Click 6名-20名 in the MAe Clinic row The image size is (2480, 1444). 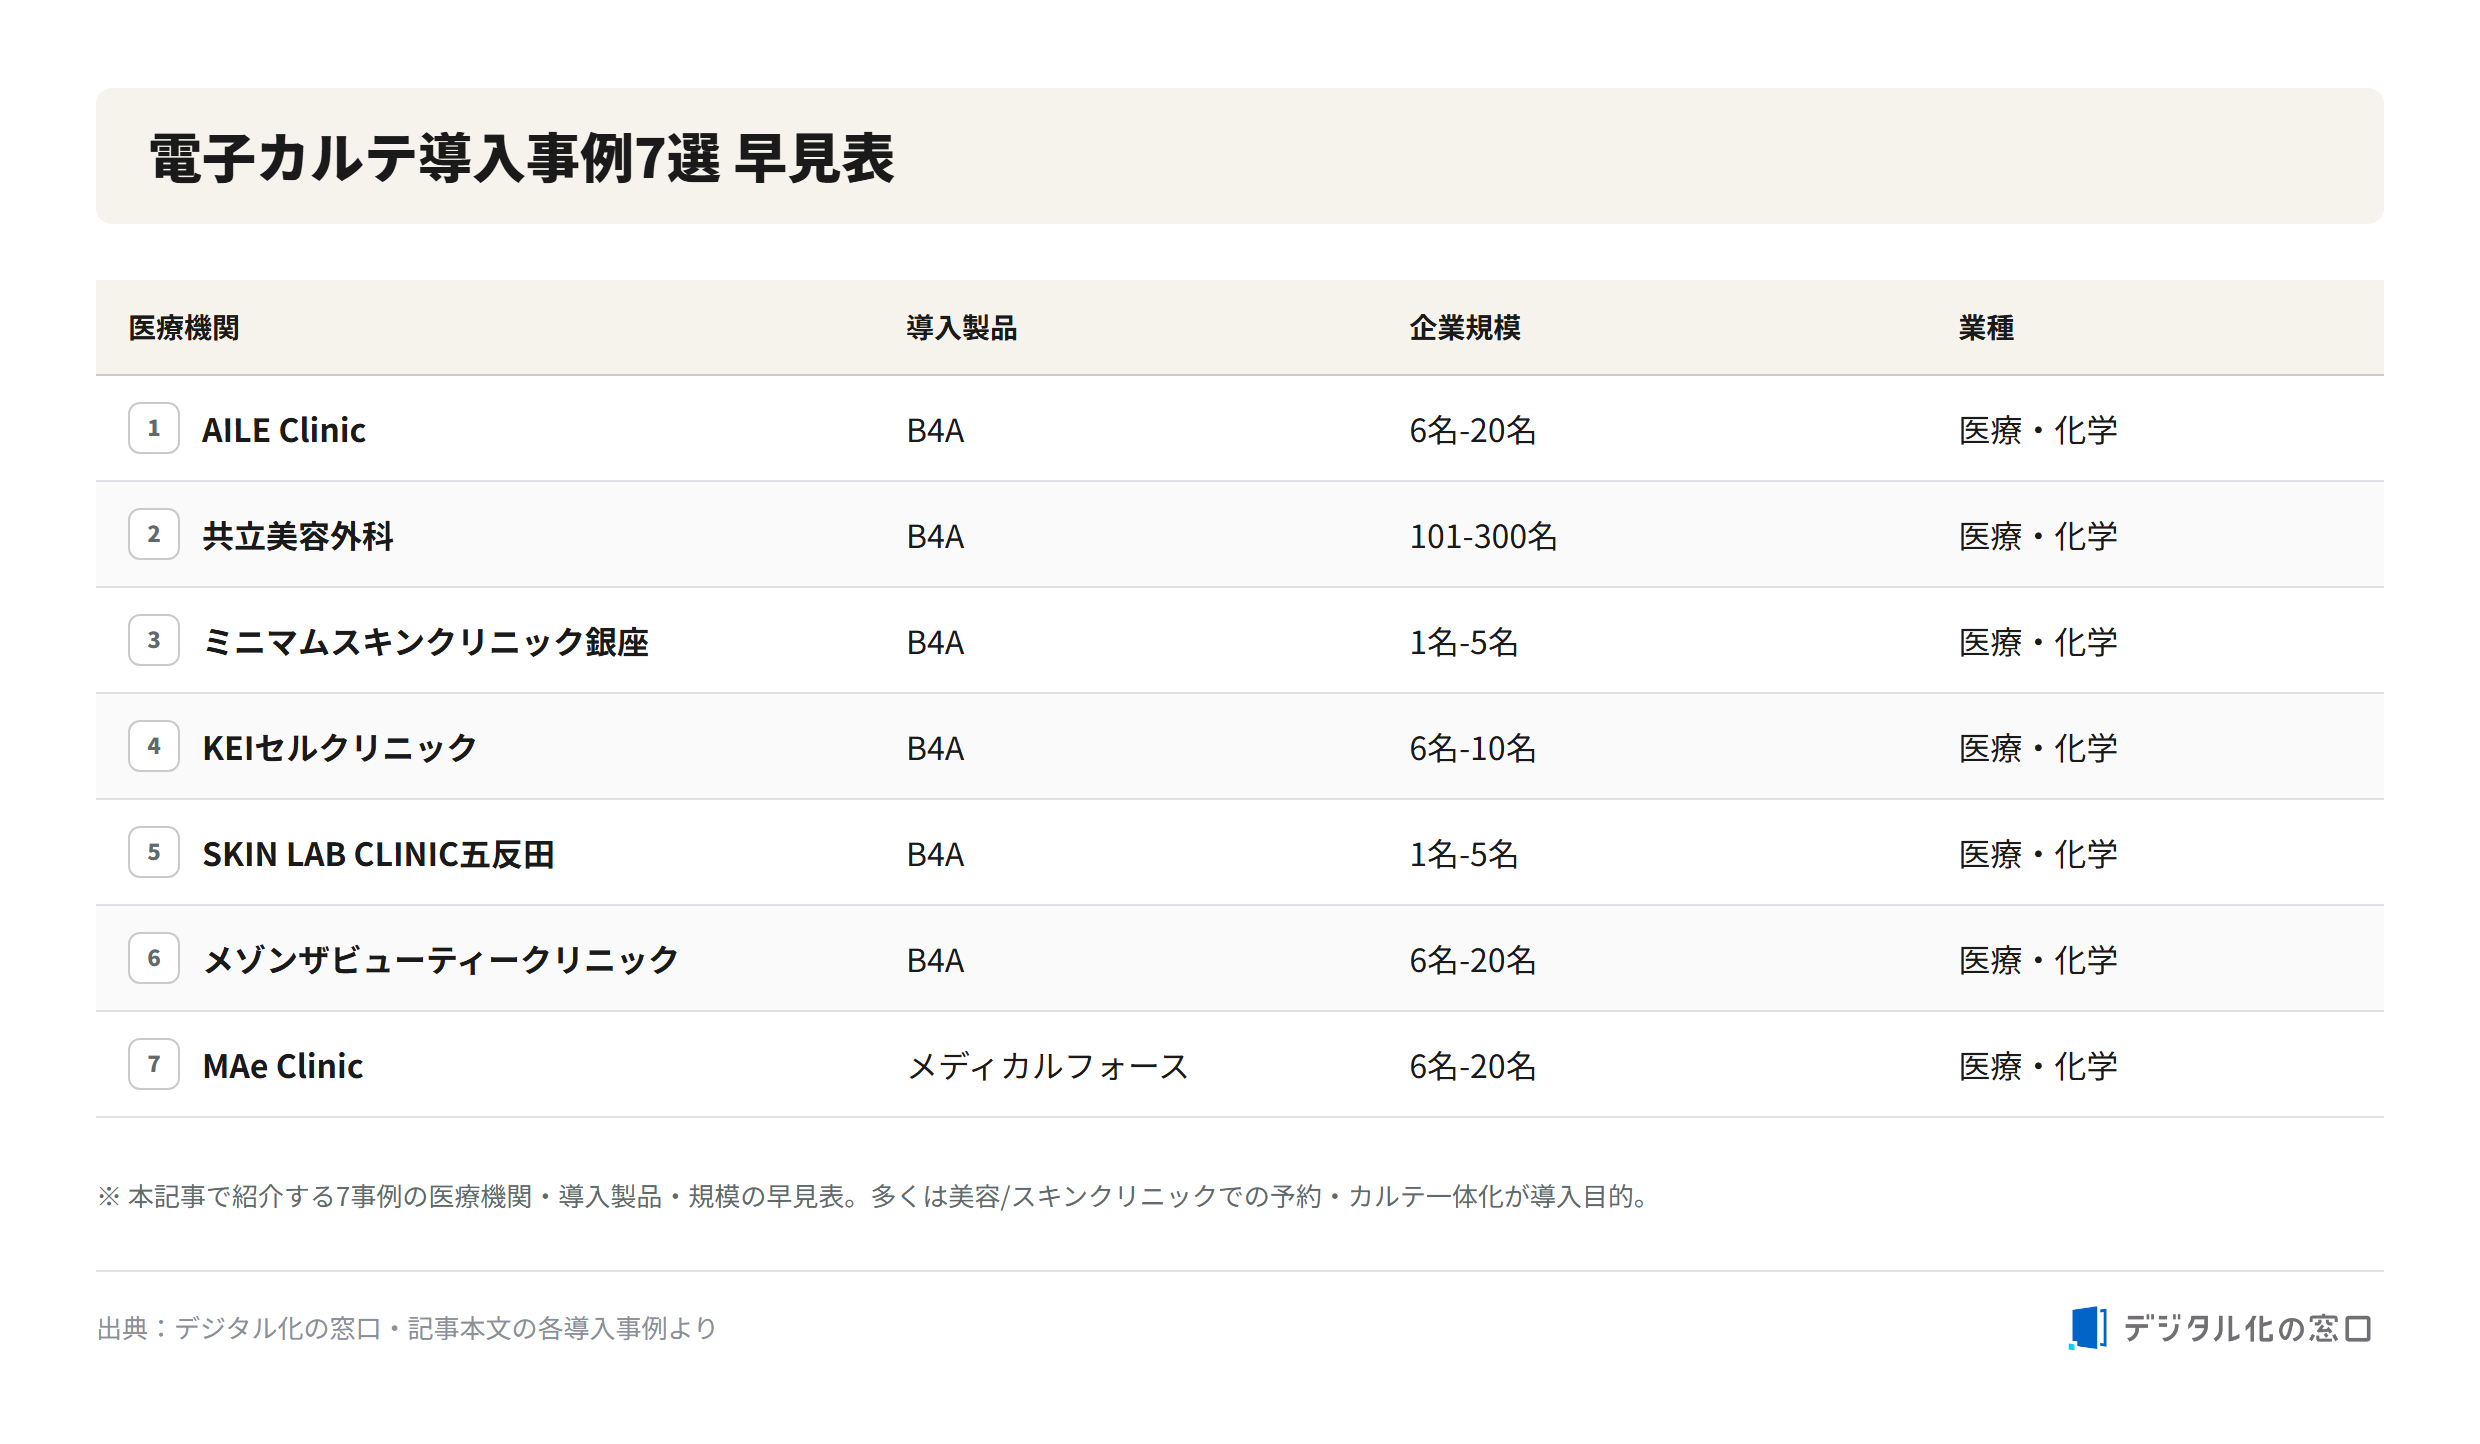pyautogui.click(x=1472, y=1066)
